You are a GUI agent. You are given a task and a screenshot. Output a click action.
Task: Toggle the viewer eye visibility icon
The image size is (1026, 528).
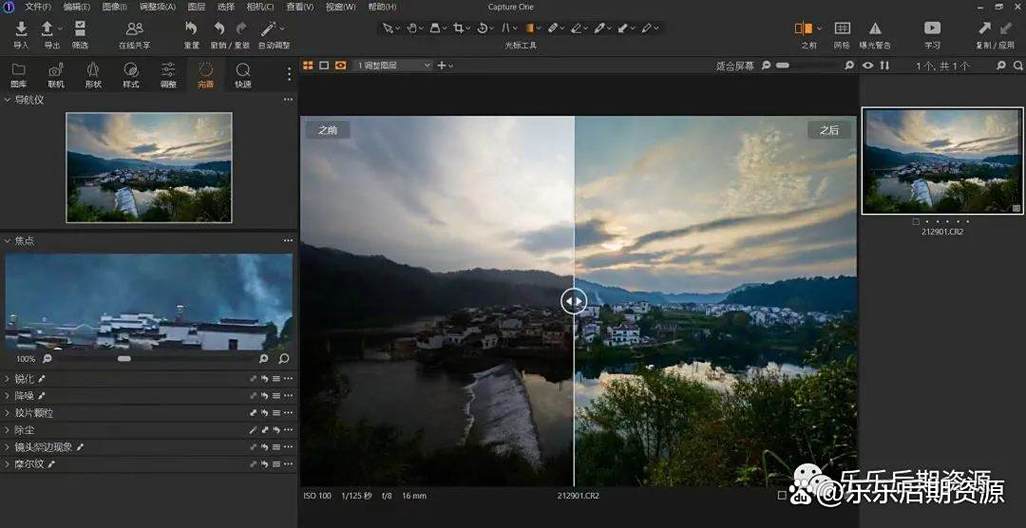pos(868,65)
